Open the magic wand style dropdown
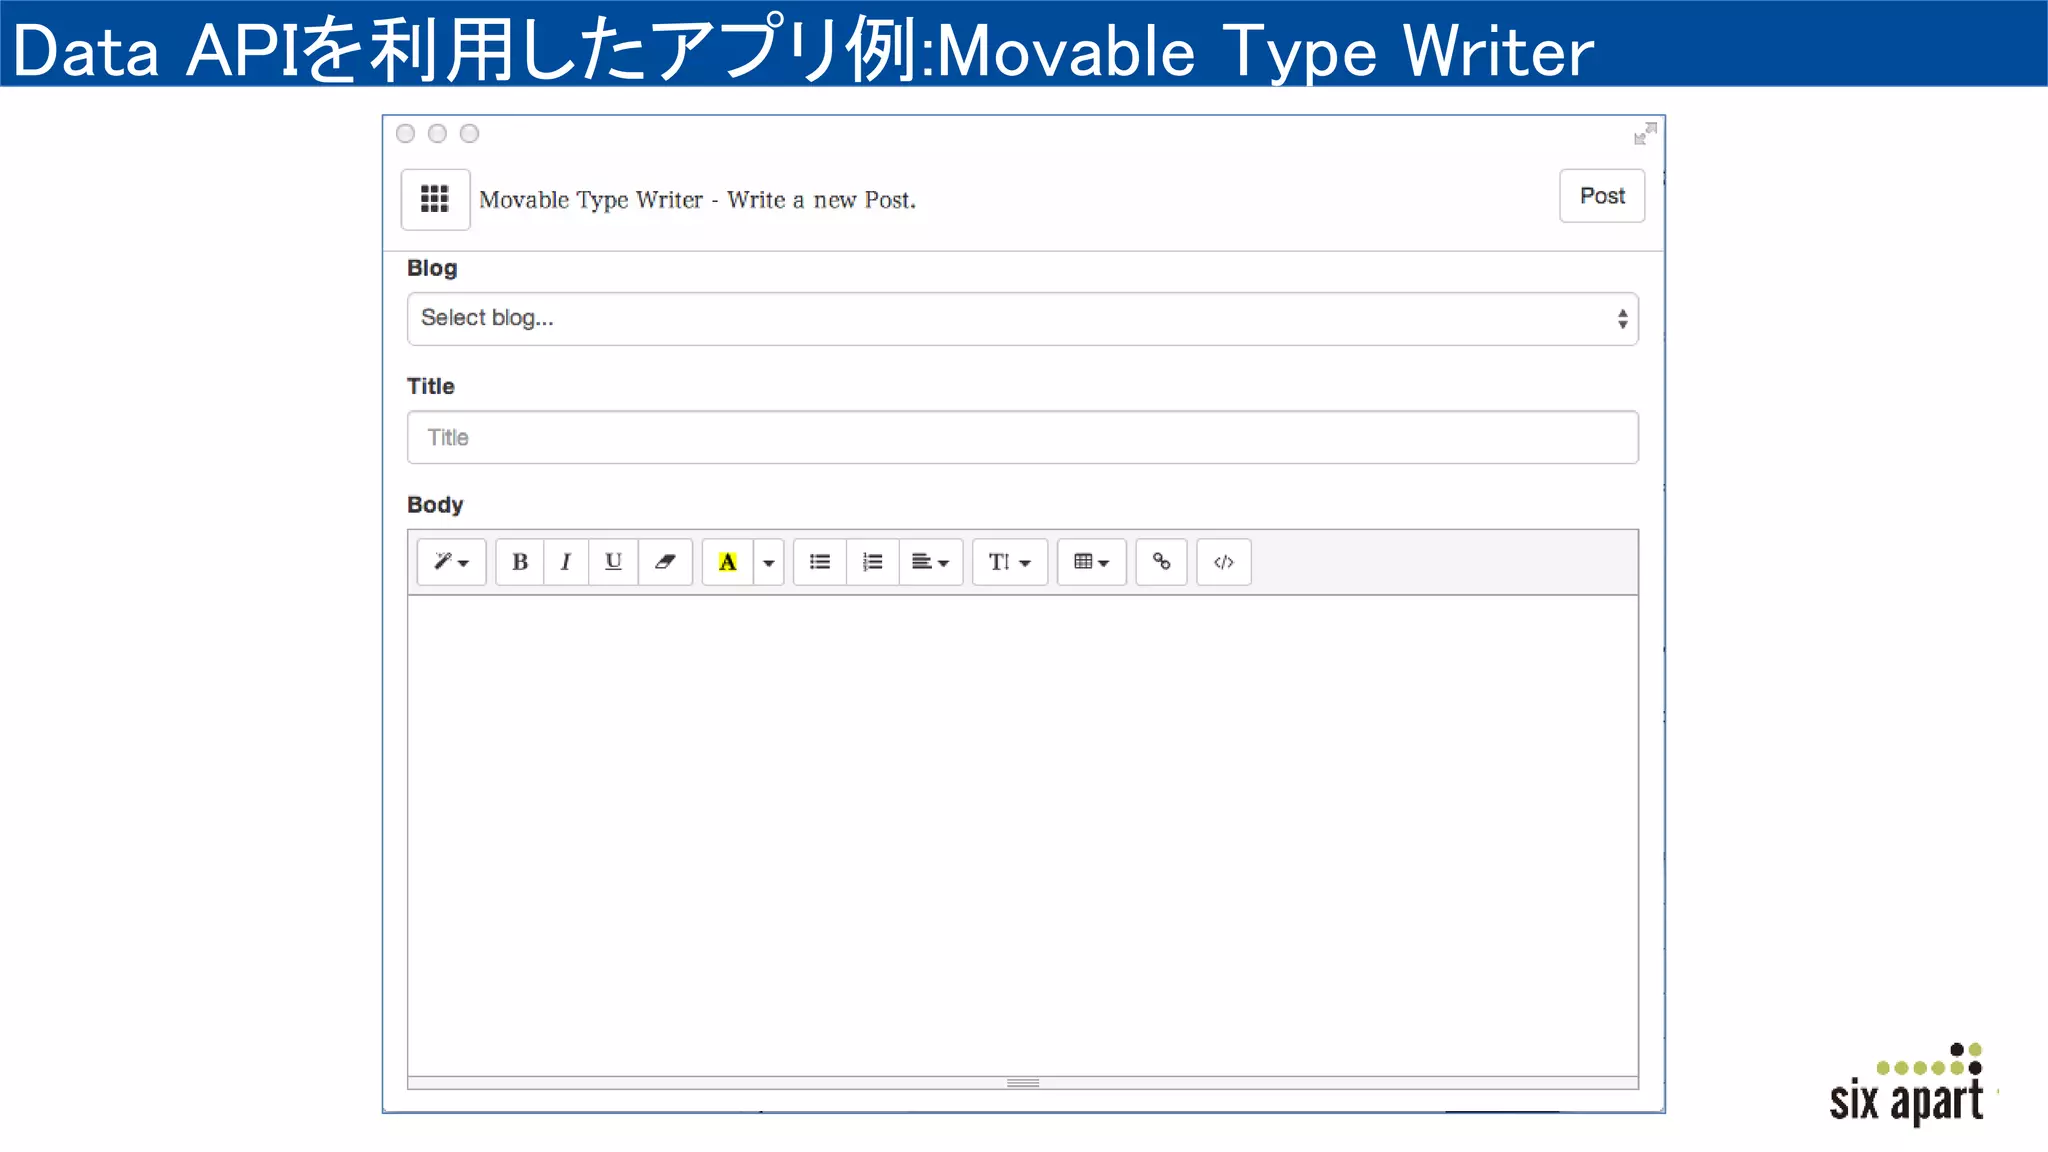This screenshot has height=1152, width=2048. [451, 562]
